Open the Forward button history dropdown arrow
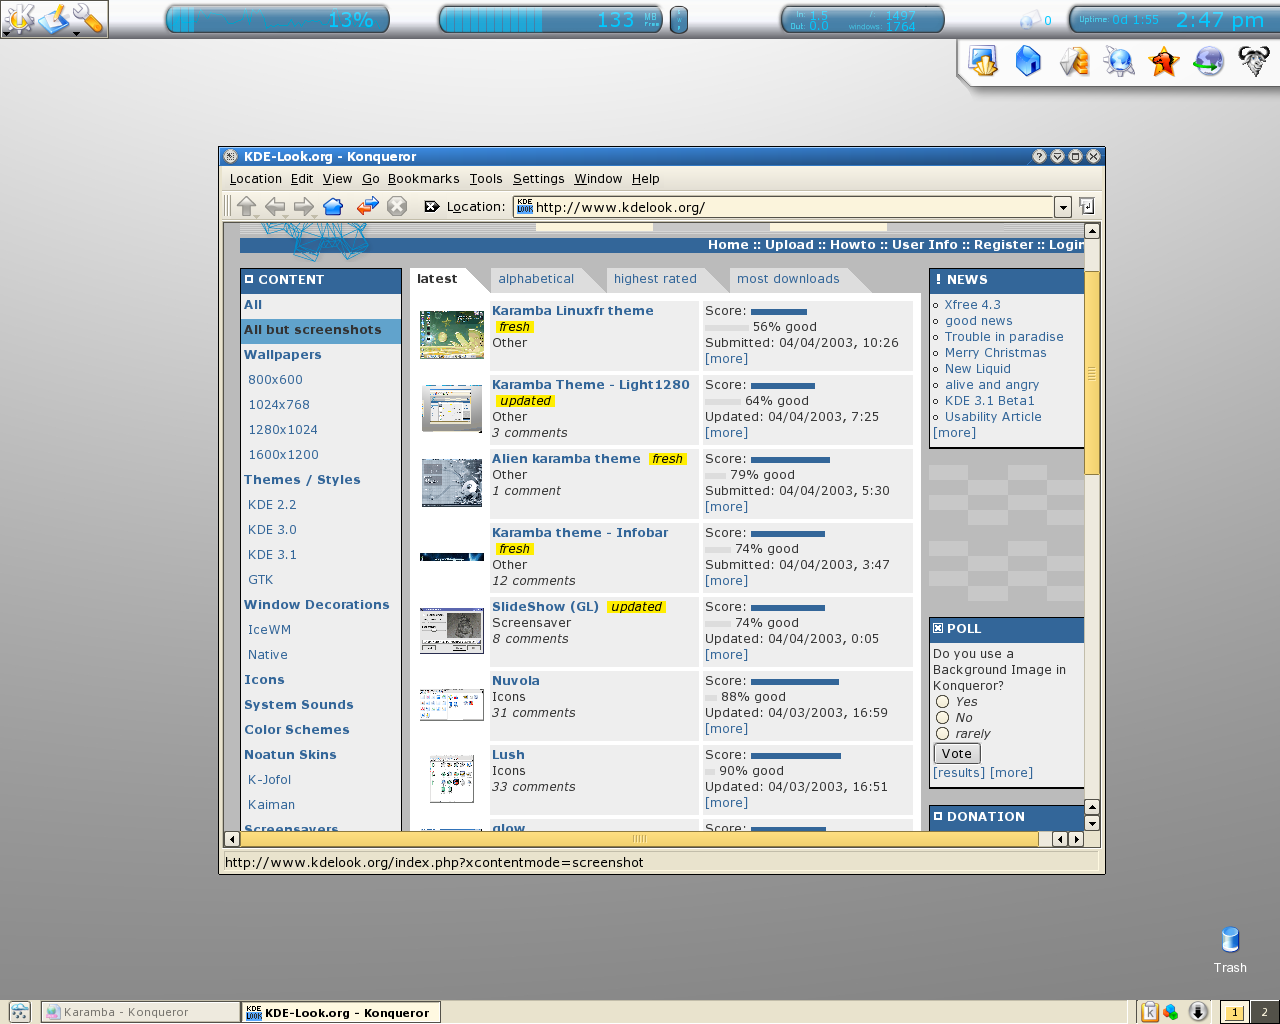Viewport: 1280px width, 1024px height. (x=314, y=215)
